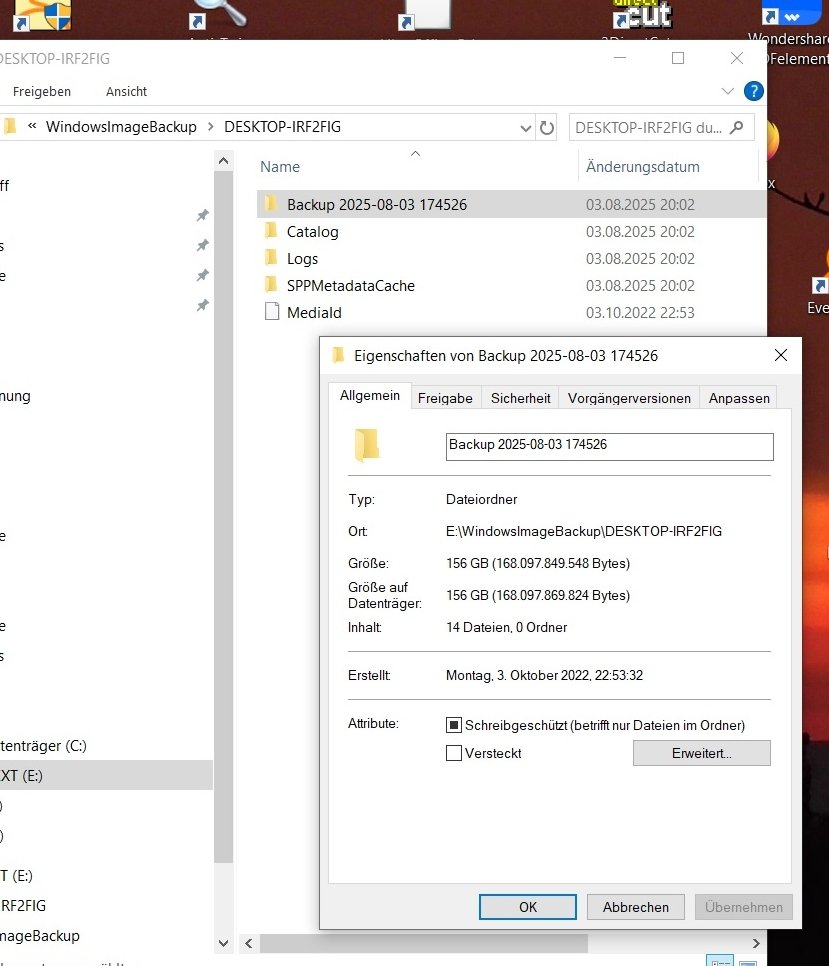Click into the folder name field in properties
Image resolution: width=829 pixels, height=966 pixels.
coord(609,447)
